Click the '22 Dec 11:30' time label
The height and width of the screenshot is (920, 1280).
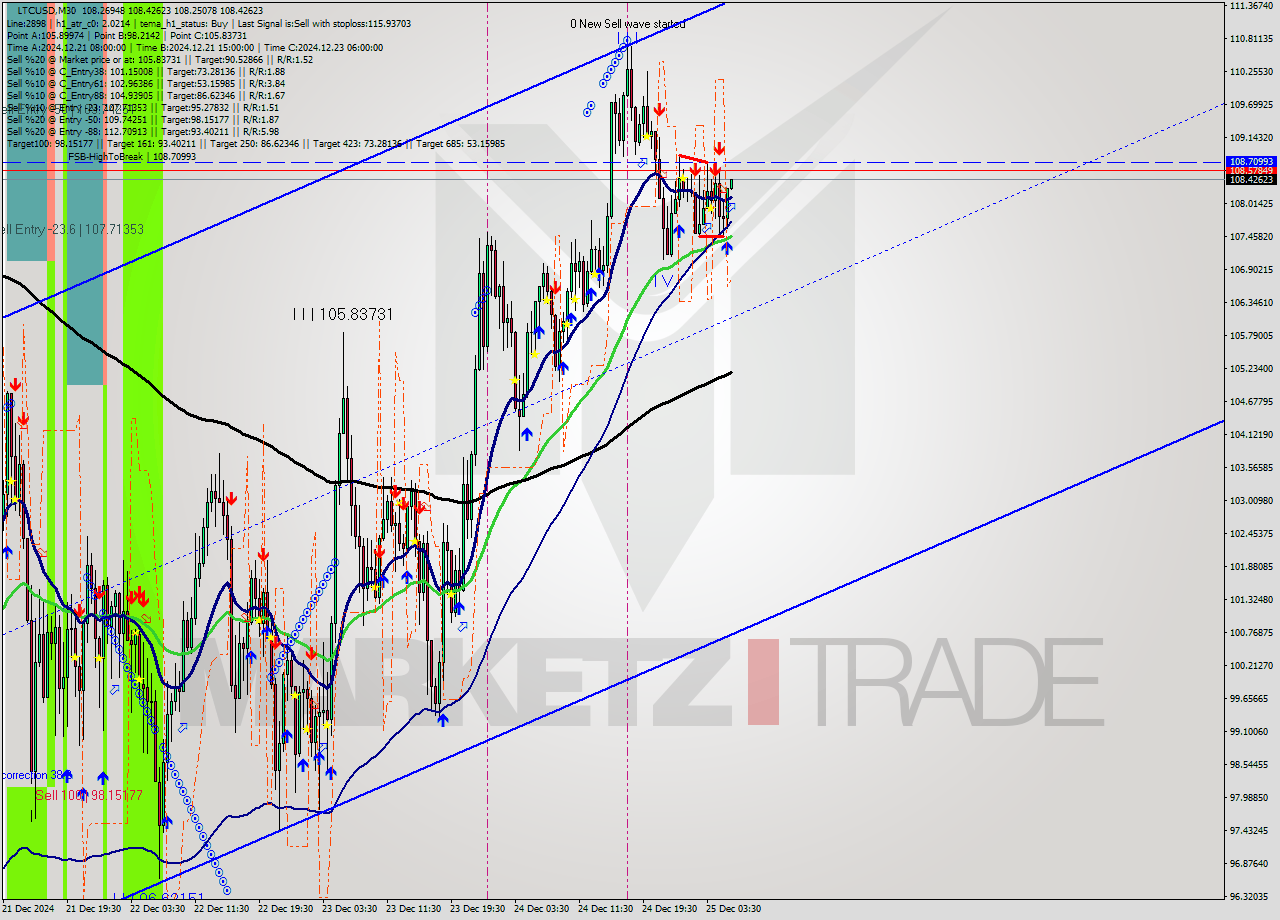click(221, 909)
